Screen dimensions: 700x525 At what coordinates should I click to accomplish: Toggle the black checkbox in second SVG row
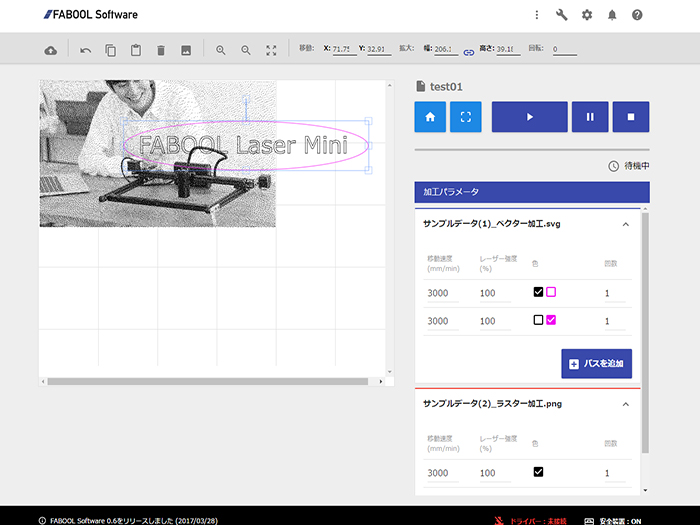pos(538,320)
